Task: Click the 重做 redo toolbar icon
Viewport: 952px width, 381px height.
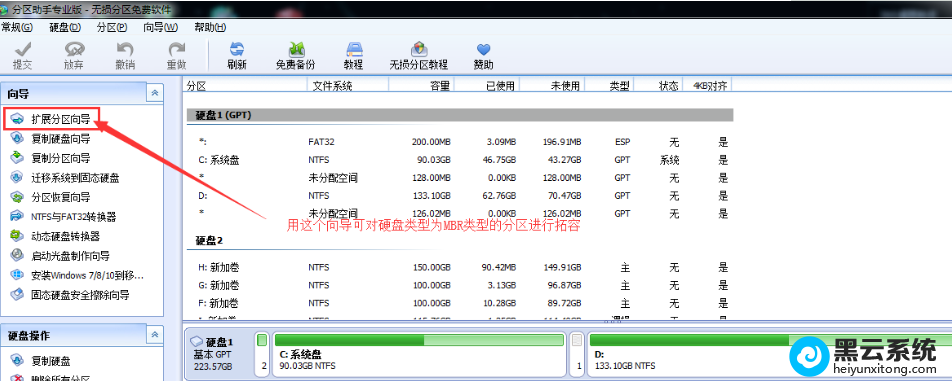Action: (x=176, y=56)
